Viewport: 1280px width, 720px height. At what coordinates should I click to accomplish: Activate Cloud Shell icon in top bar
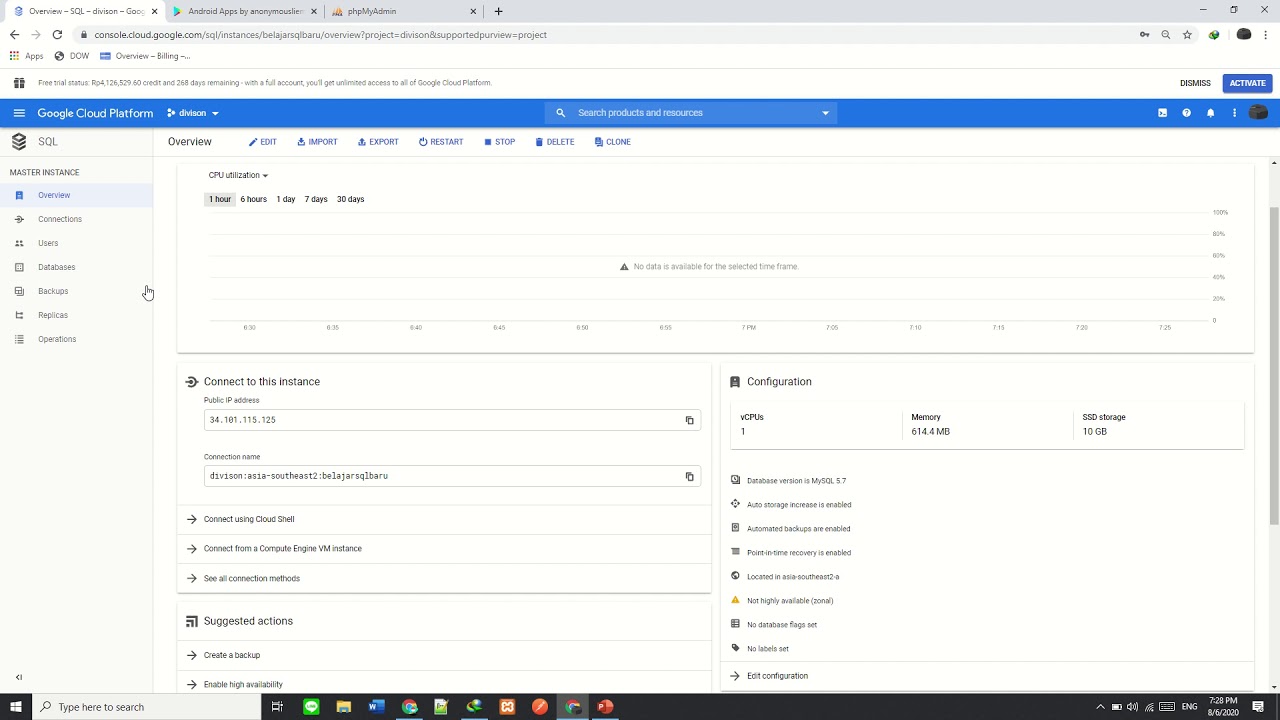click(1162, 113)
